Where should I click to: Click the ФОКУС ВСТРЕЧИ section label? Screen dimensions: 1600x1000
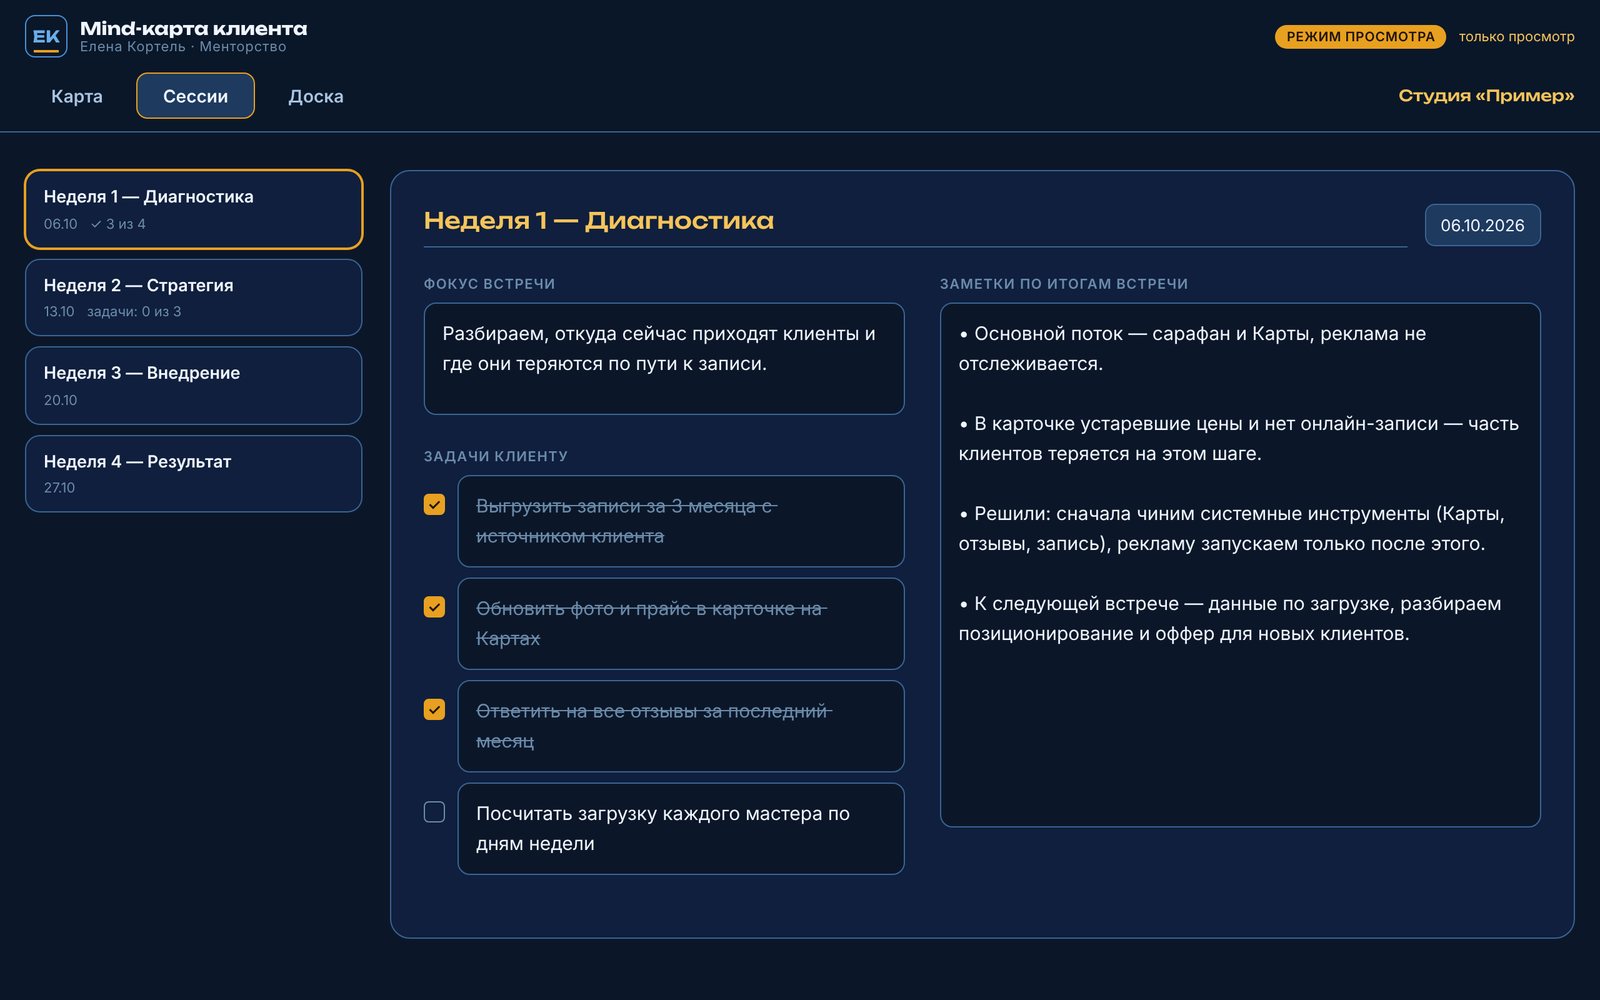(x=489, y=284)
